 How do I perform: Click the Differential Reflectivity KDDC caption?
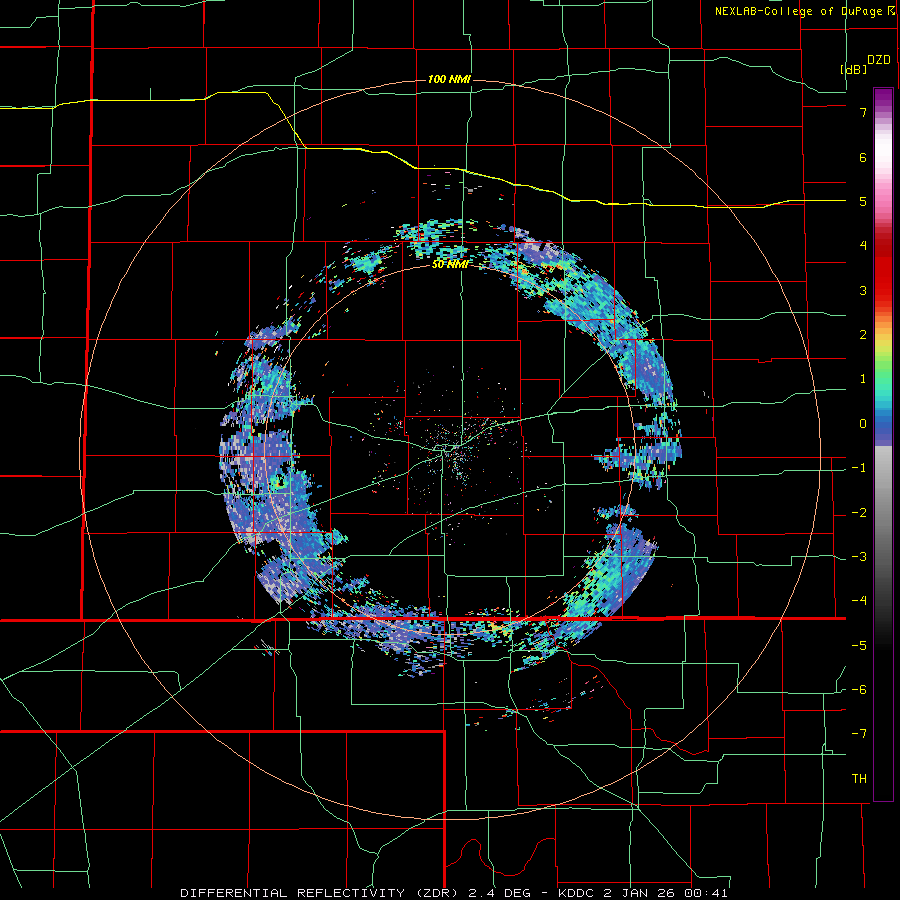pos(454,893)
